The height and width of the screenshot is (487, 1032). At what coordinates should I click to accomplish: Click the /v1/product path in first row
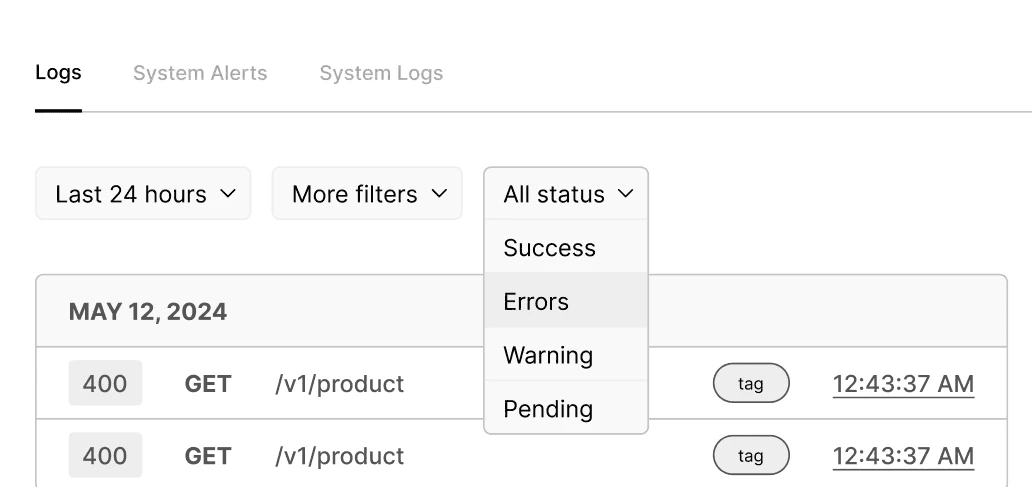(340, 384)
